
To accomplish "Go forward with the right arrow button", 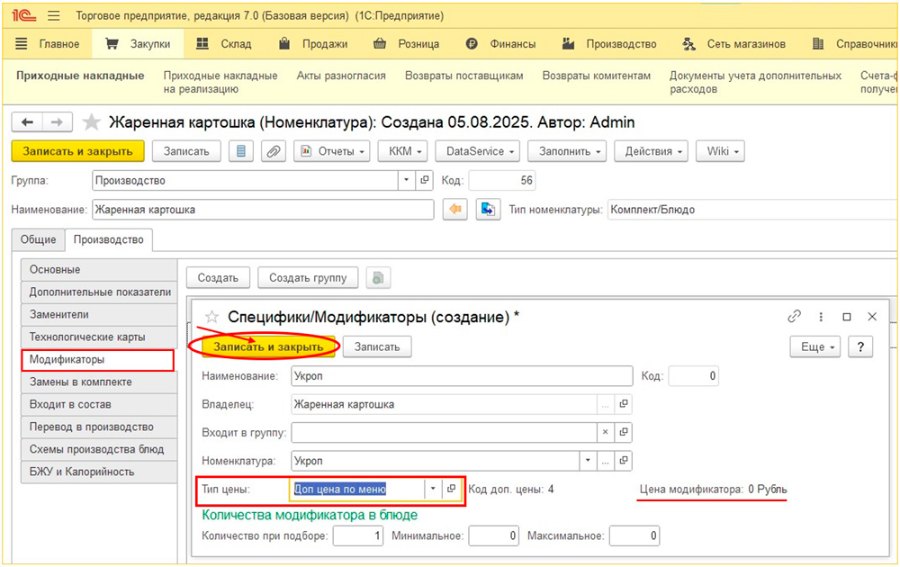I will [x=57, y=122].
